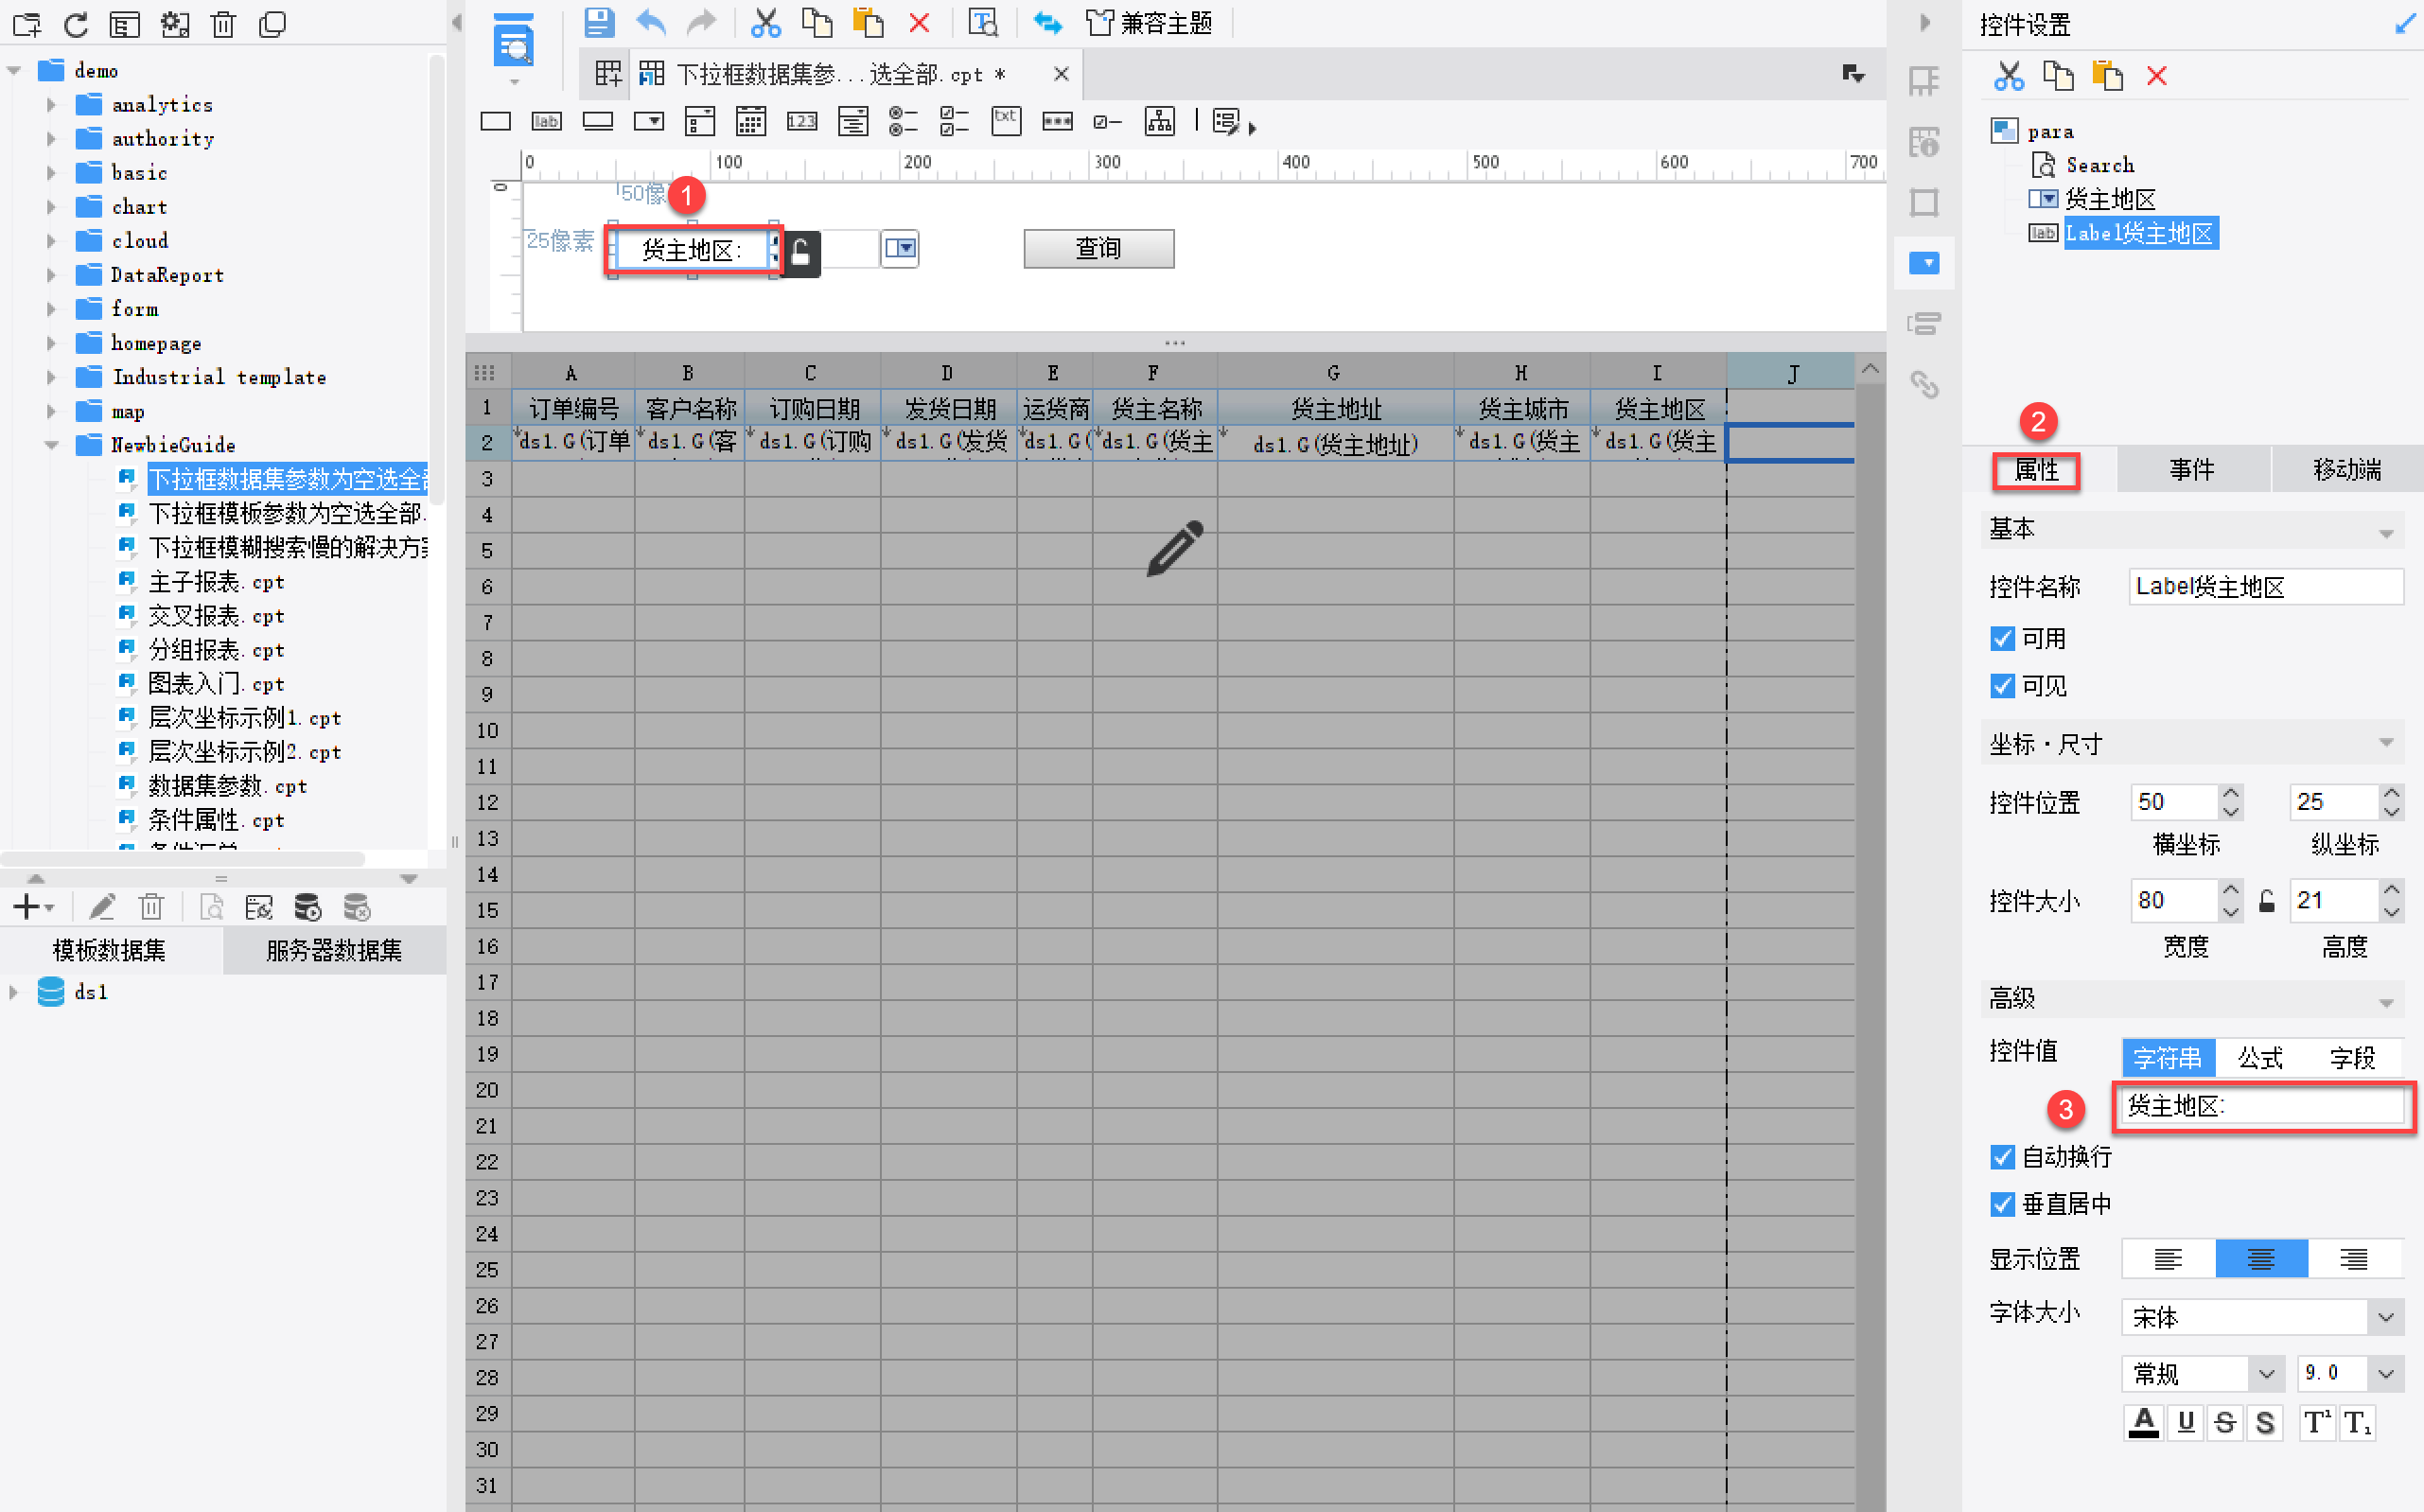Click the 查询 button
2424x1512 pixels.
pyautogui.click(x=1098, y=249)
